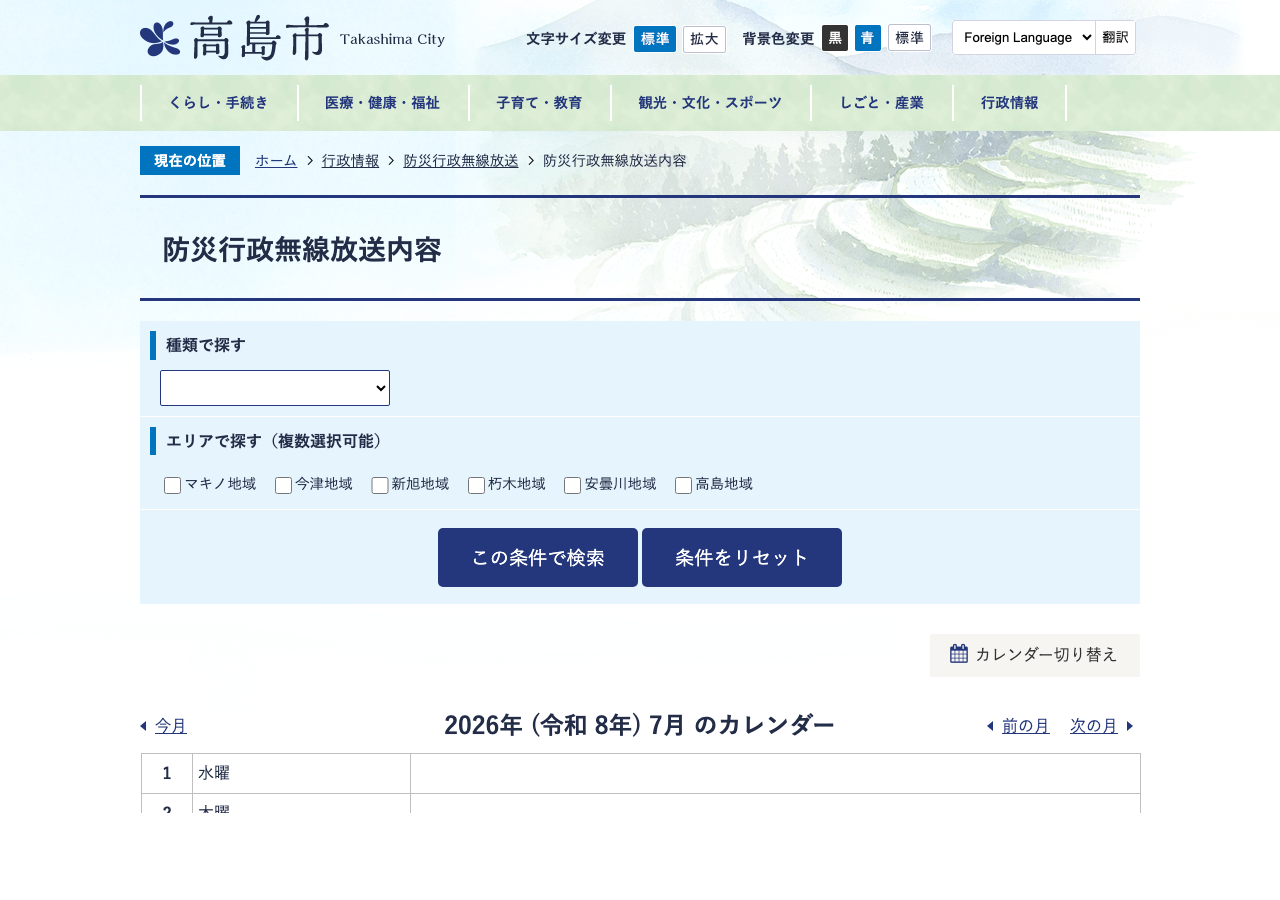Set background color to black (黒)
The width and height of the screenshot is (1280, 900).
click(x=835, y=38)
